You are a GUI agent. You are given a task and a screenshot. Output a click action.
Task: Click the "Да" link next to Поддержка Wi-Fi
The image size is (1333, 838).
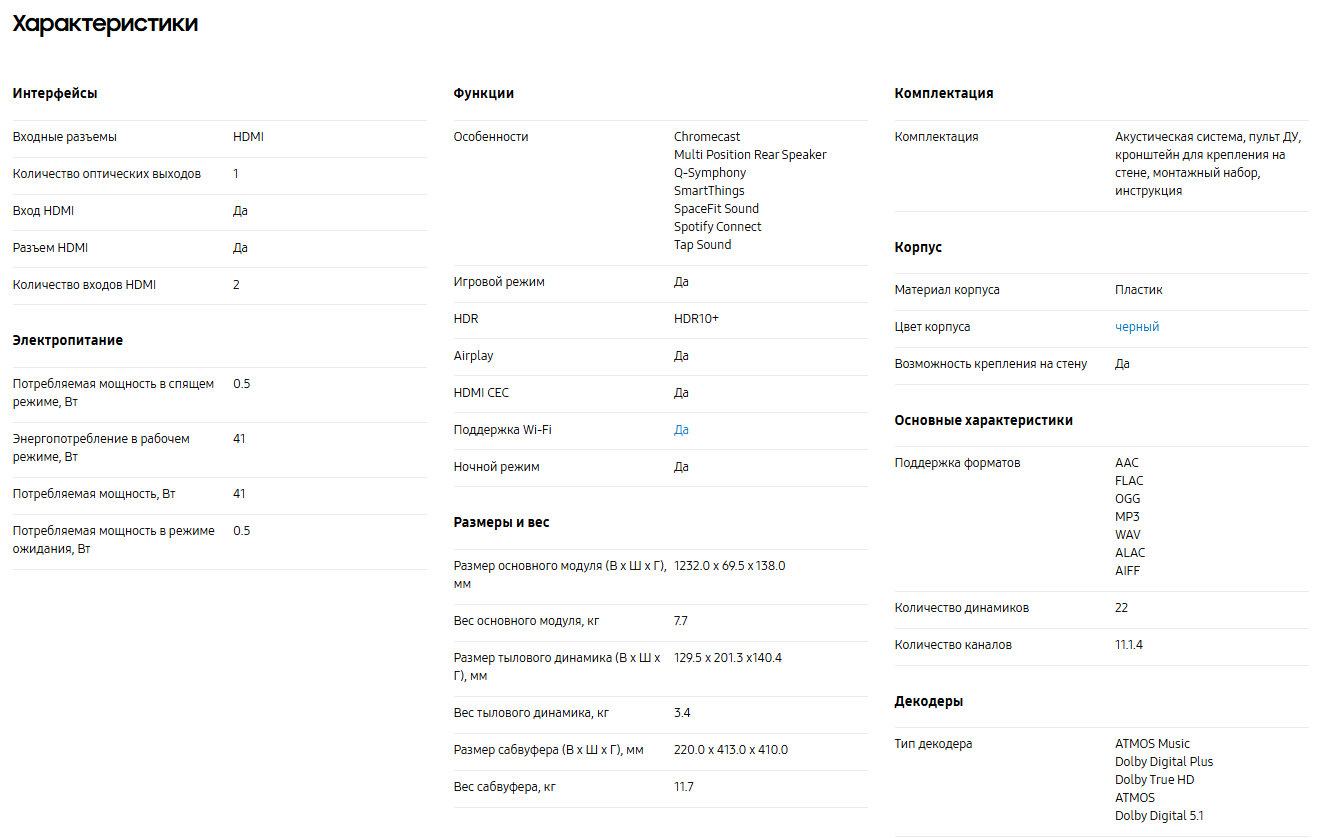[681, 430]
